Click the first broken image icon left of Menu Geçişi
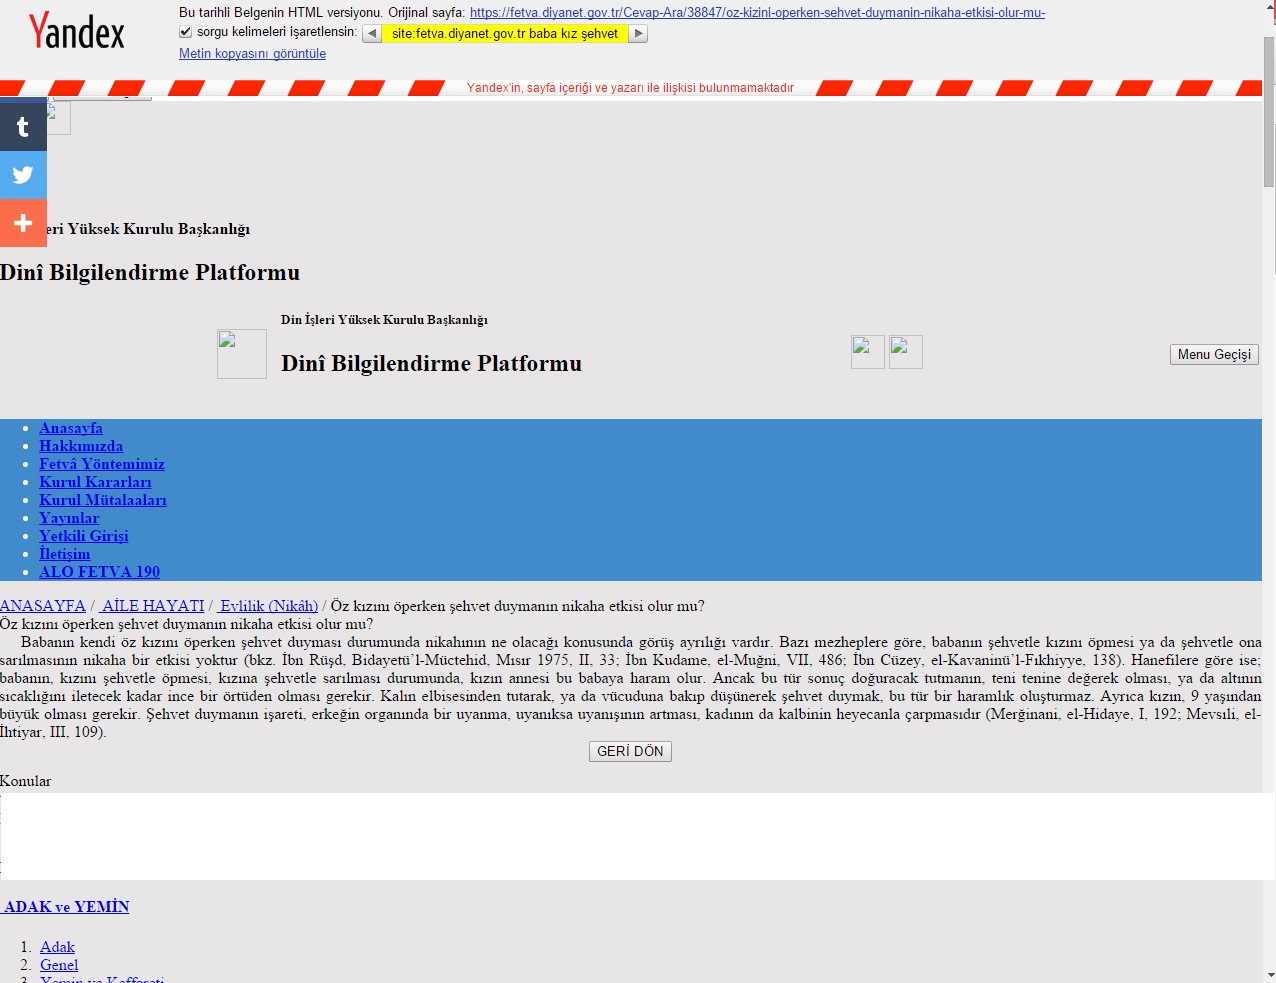This screenshot has width=1276, height=983. coord(868,352)
